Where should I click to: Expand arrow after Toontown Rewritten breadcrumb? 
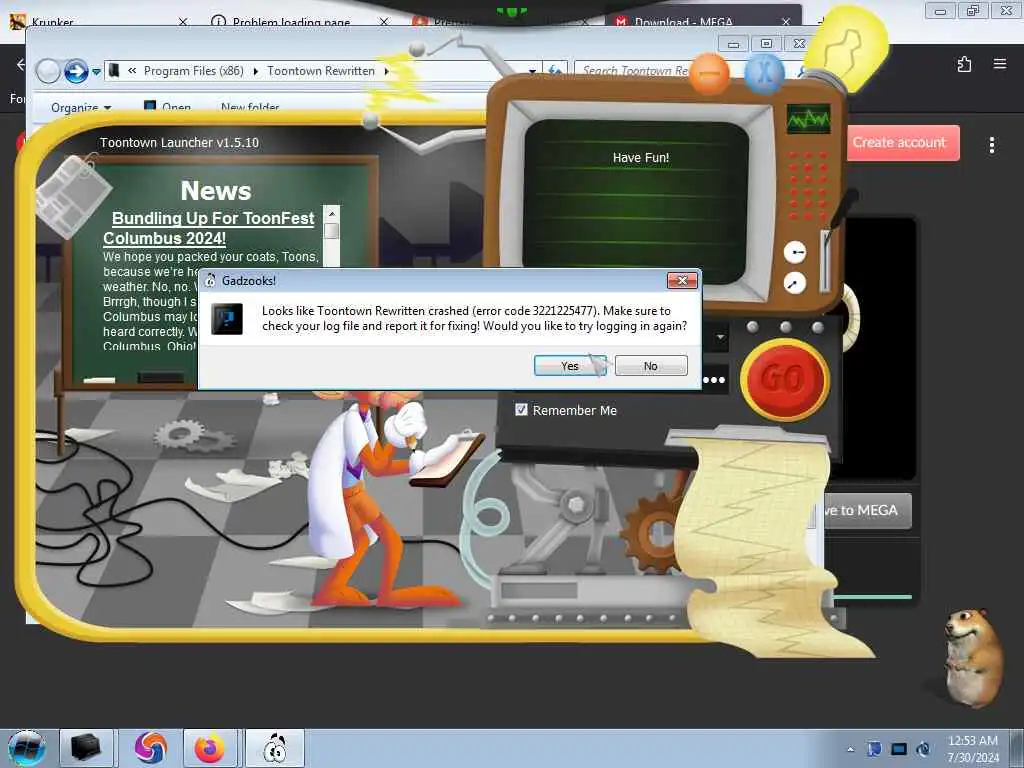pyautogui.click(x=387, y=71)
